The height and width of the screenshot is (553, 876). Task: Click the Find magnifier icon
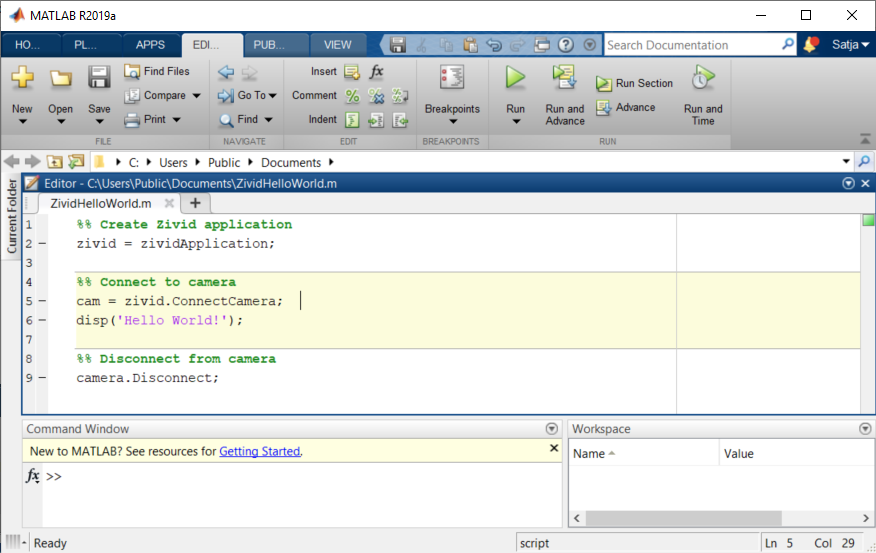[226, 120]
